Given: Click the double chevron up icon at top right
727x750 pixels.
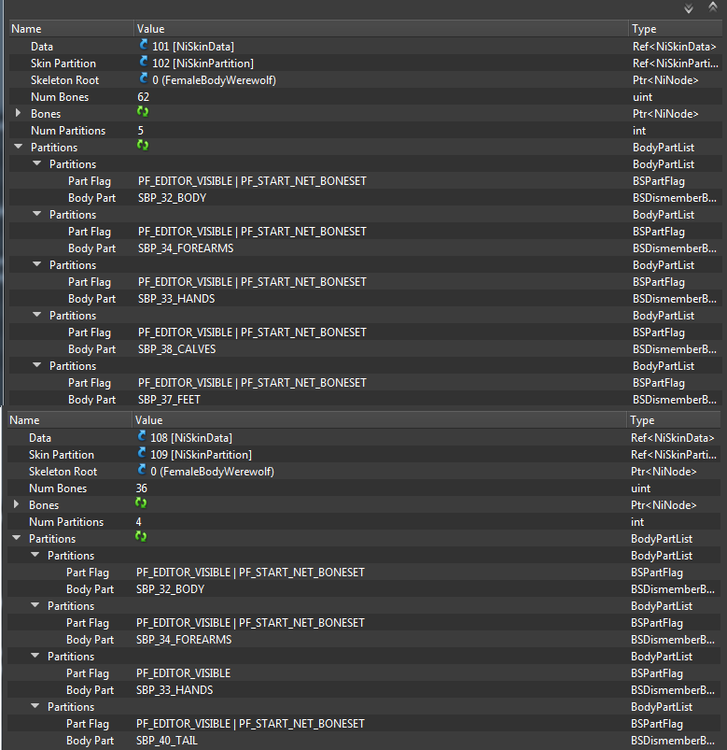Looking at the screenshot, I should [712, 7].
